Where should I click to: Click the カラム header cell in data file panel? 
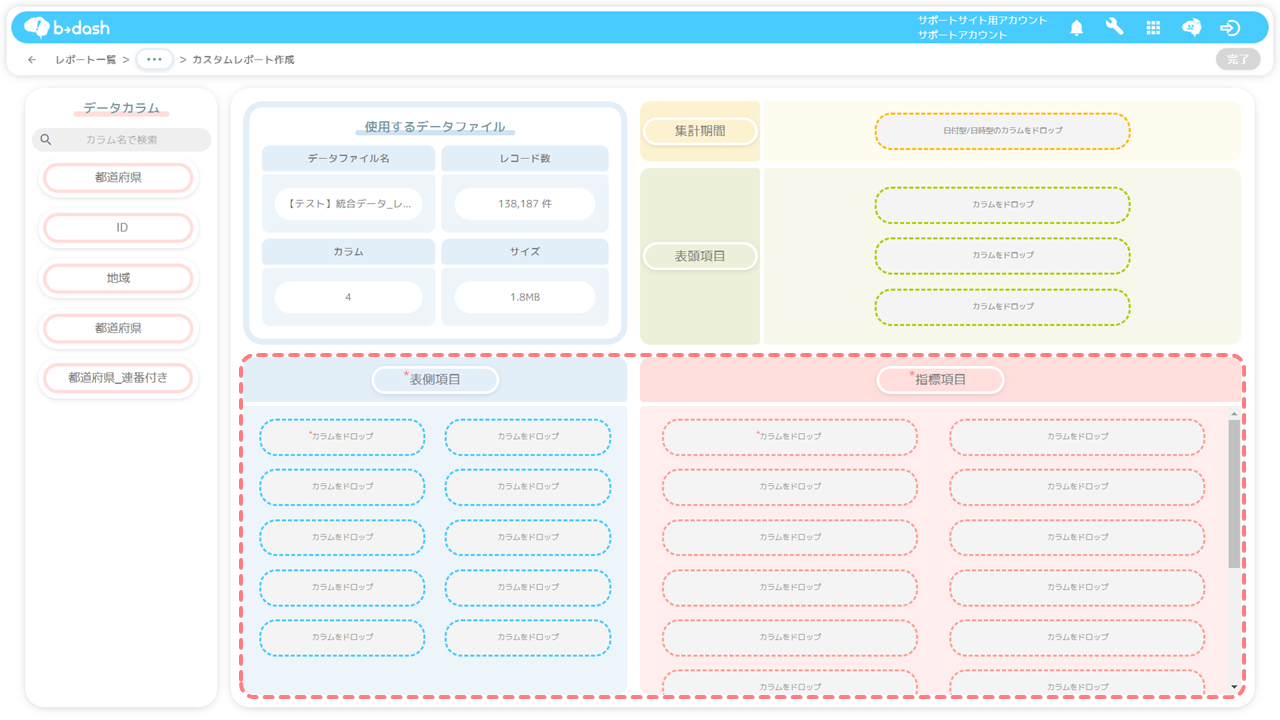click(349, 252)
